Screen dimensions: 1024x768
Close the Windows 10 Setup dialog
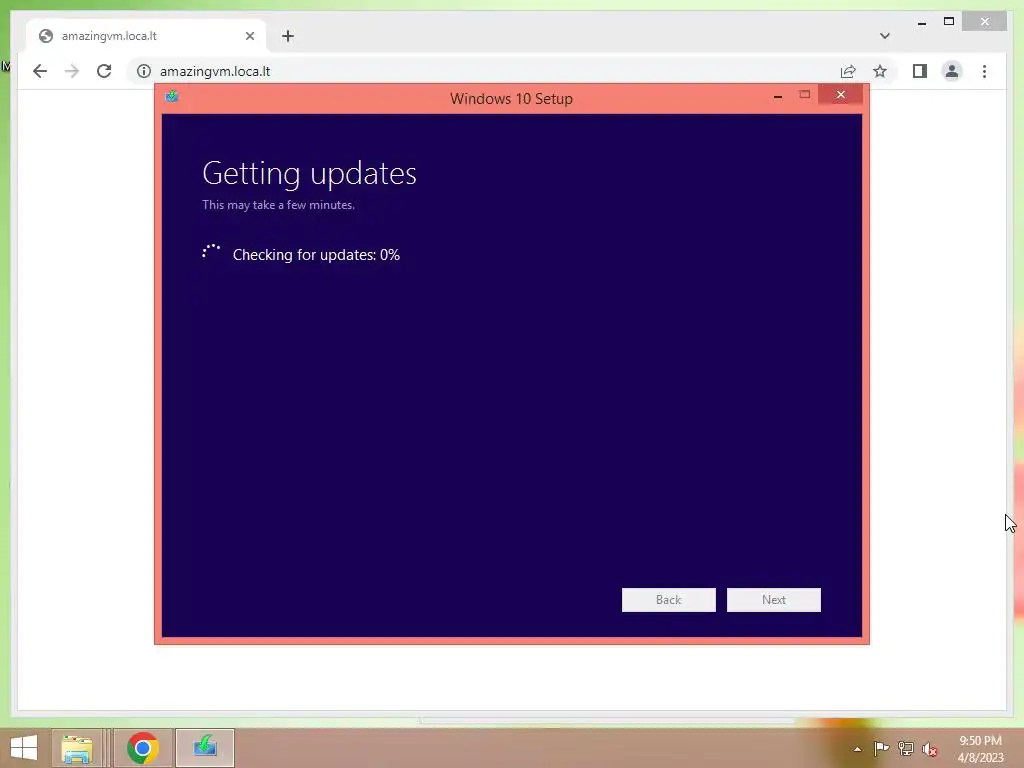pyautogui.click(x=840, y=95)
